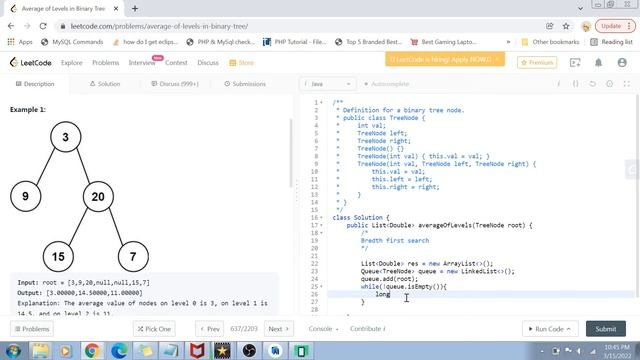This screenshot has width=640, height=360.
Task: Click the LeetCode hiring banner
Action: coord(445,60)
